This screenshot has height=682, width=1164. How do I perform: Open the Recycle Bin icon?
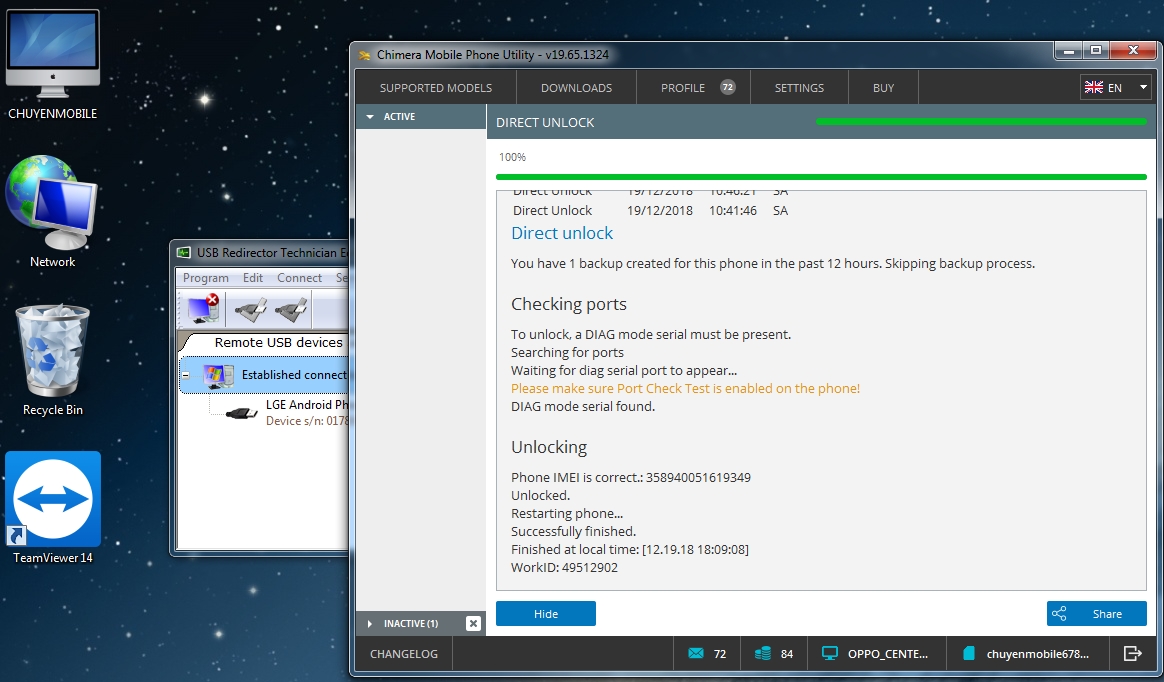[53, 360]
